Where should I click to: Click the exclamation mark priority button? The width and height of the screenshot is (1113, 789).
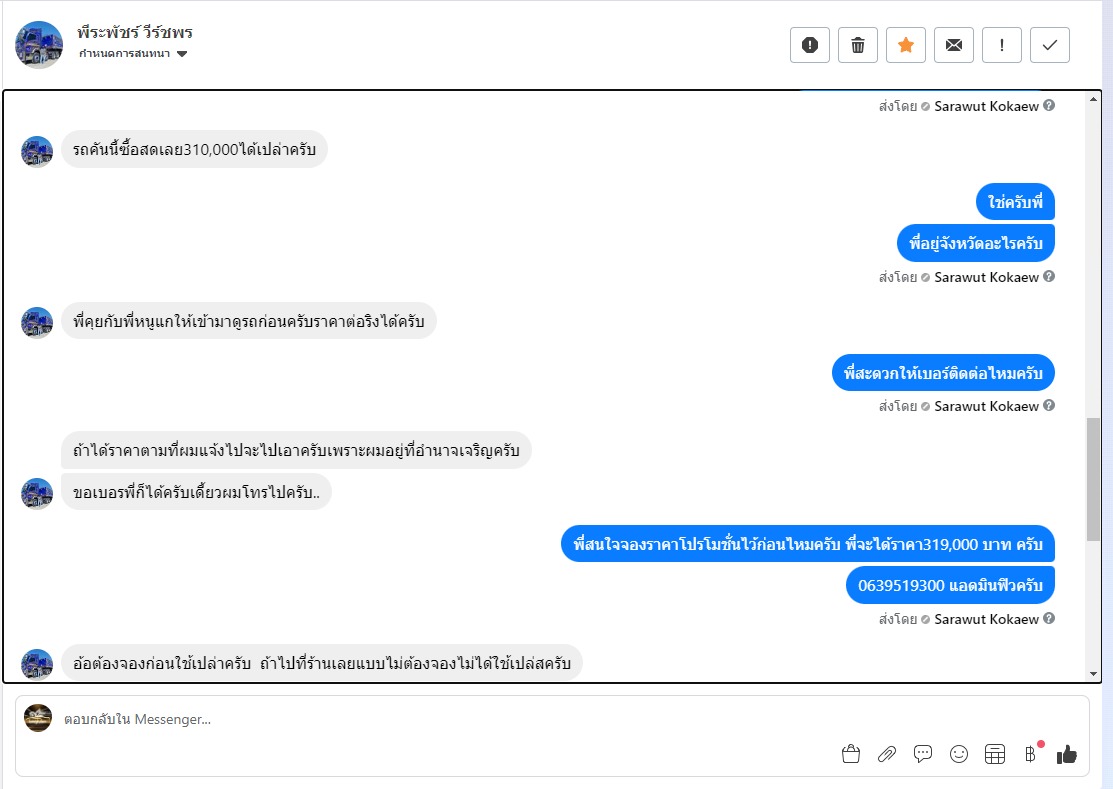point(1002,45)
